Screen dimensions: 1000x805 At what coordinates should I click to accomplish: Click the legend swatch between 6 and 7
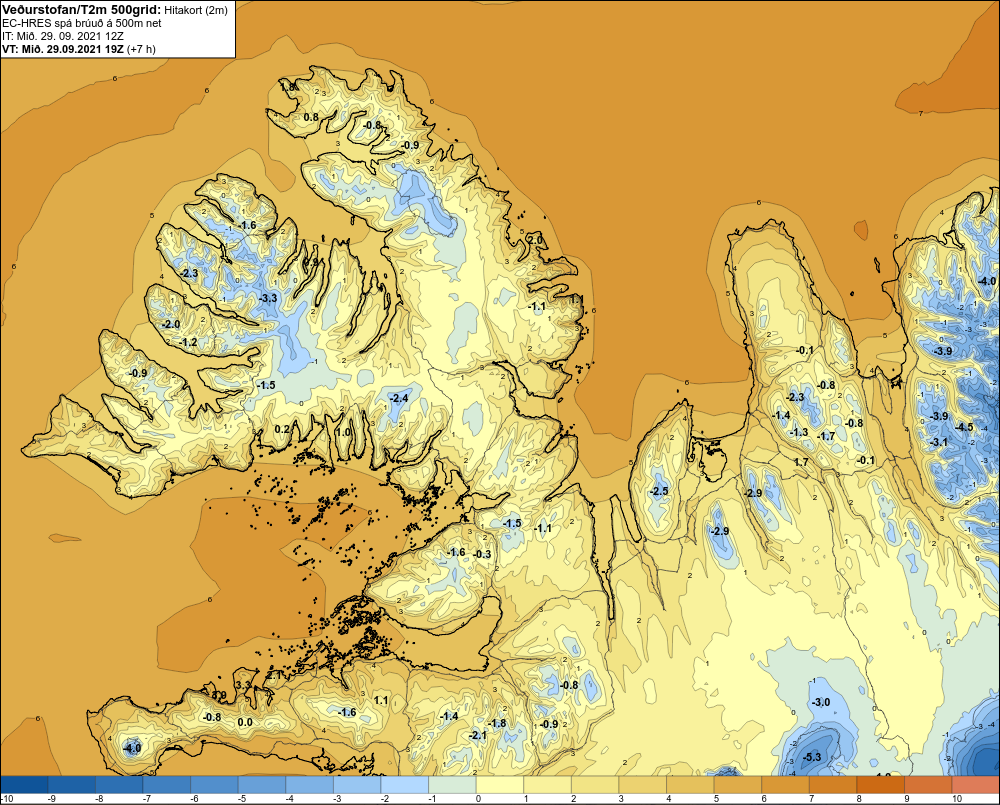point(785,784)
